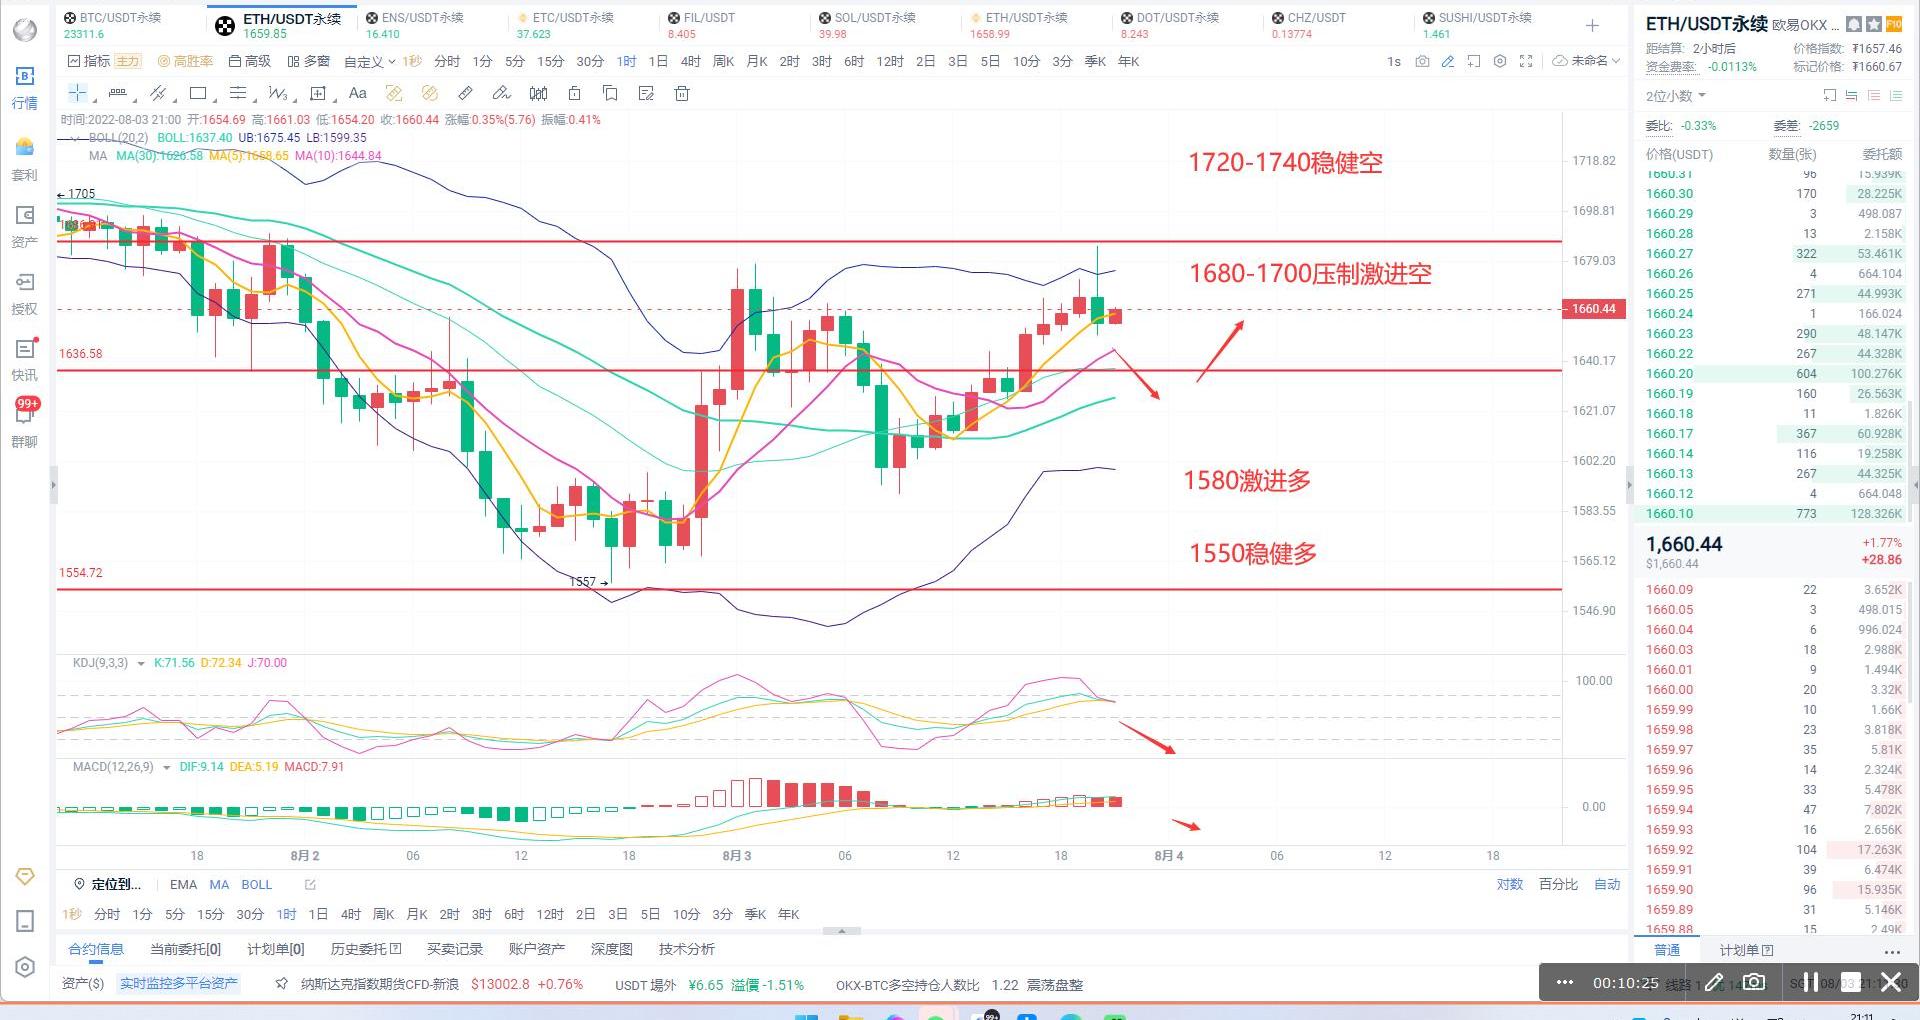Open the wave pattern tool

click(278, 93)
